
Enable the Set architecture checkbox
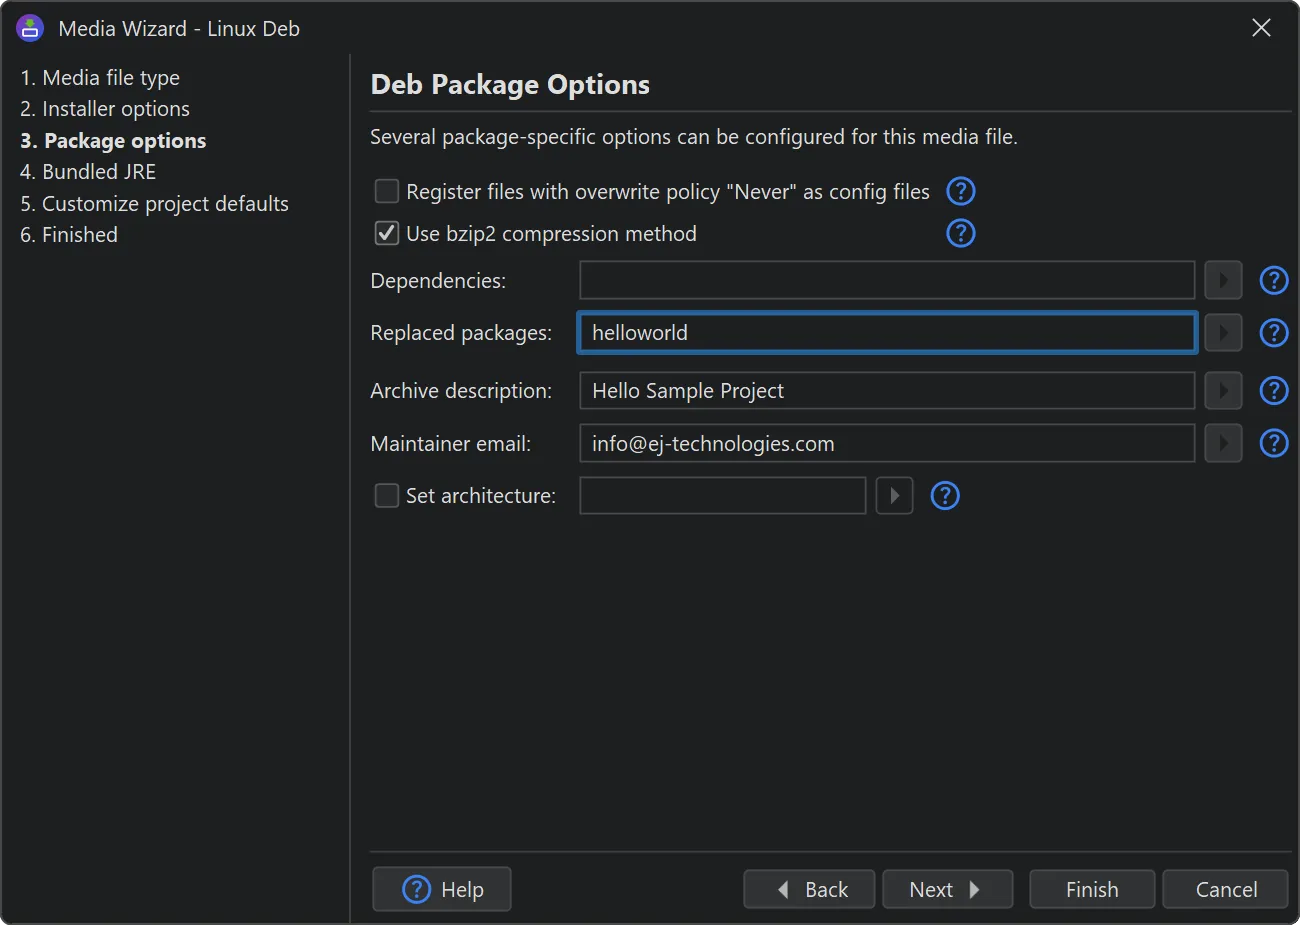point(387,496)
